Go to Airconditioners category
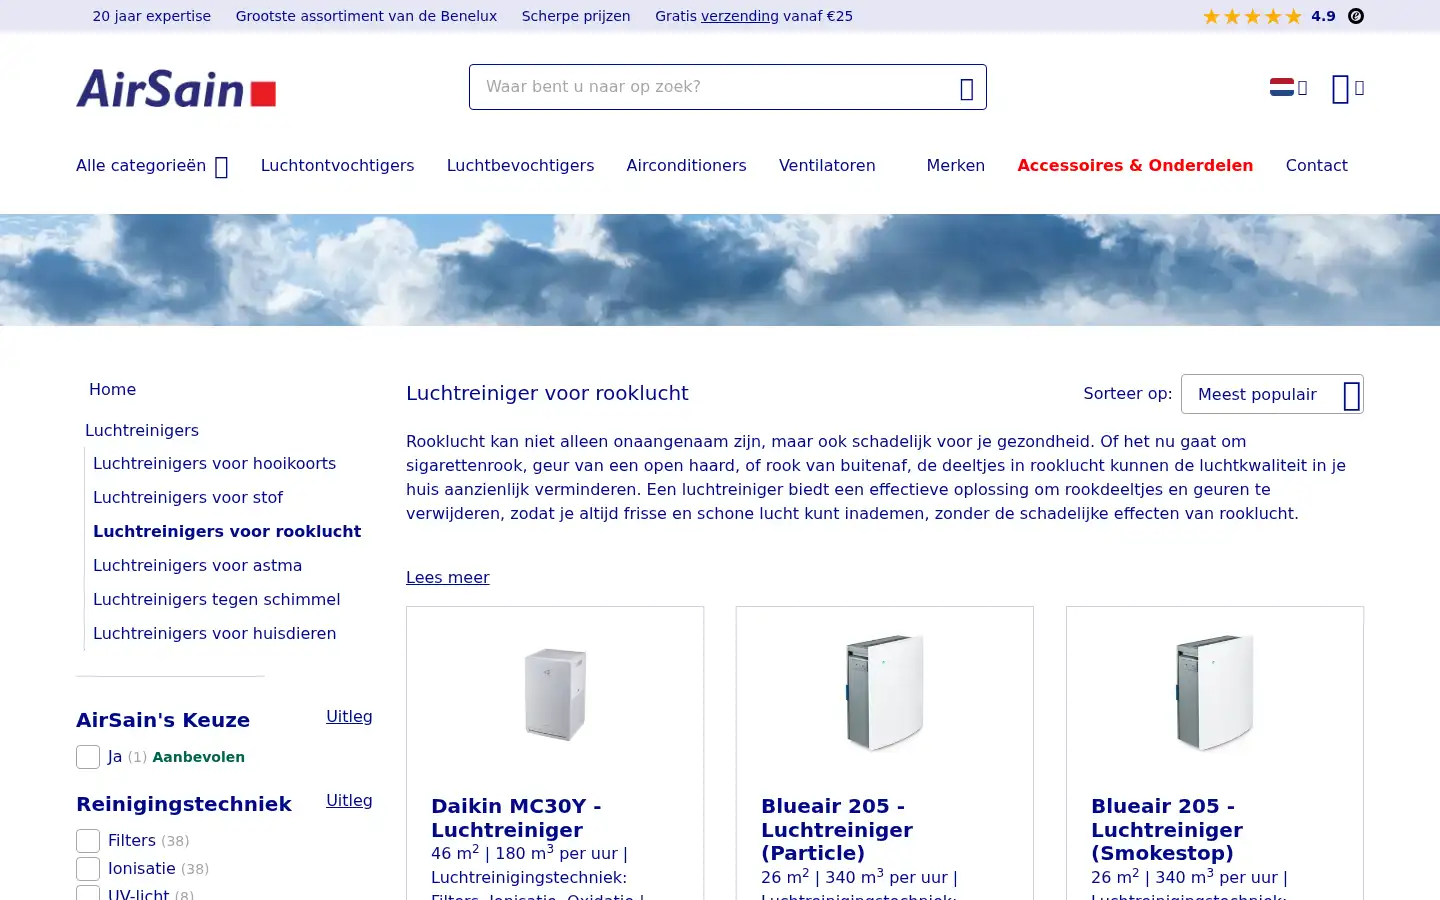Viewport: 1440px width, 900px height. (x=686, y=166)
